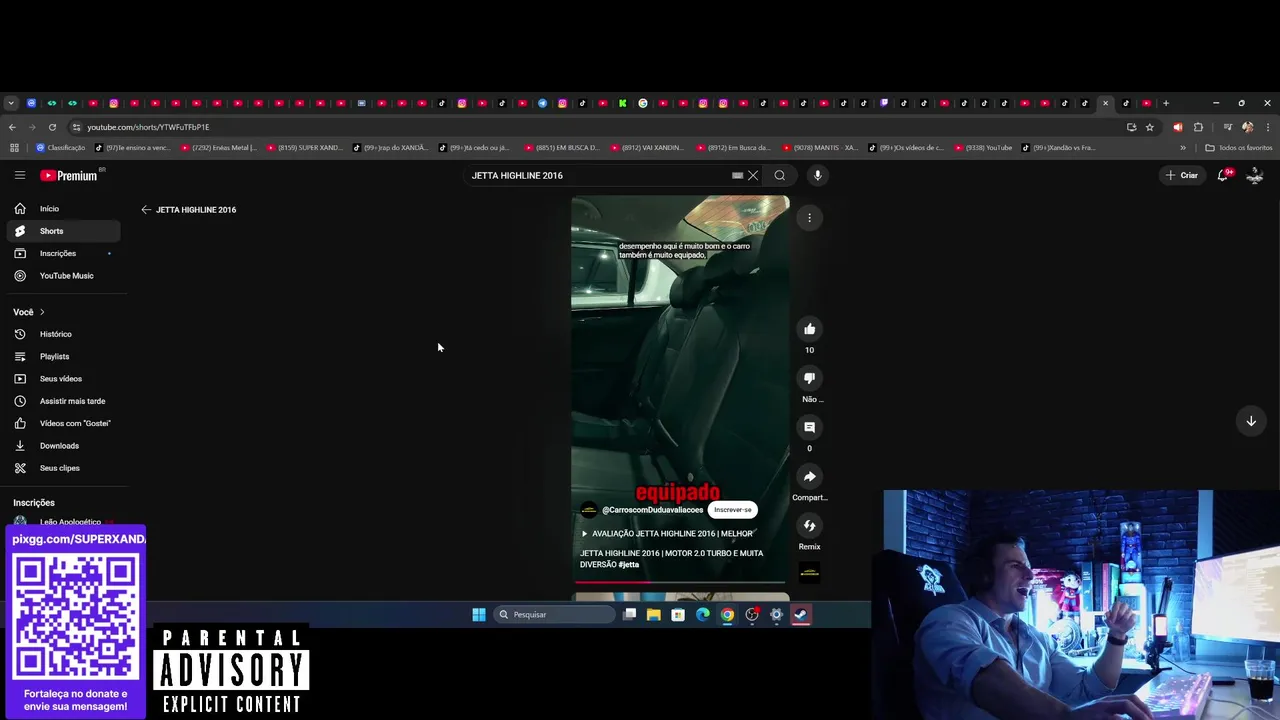Focus the YouTube search field
This screenshot has width=1280, height=720.
pos(600,175)
